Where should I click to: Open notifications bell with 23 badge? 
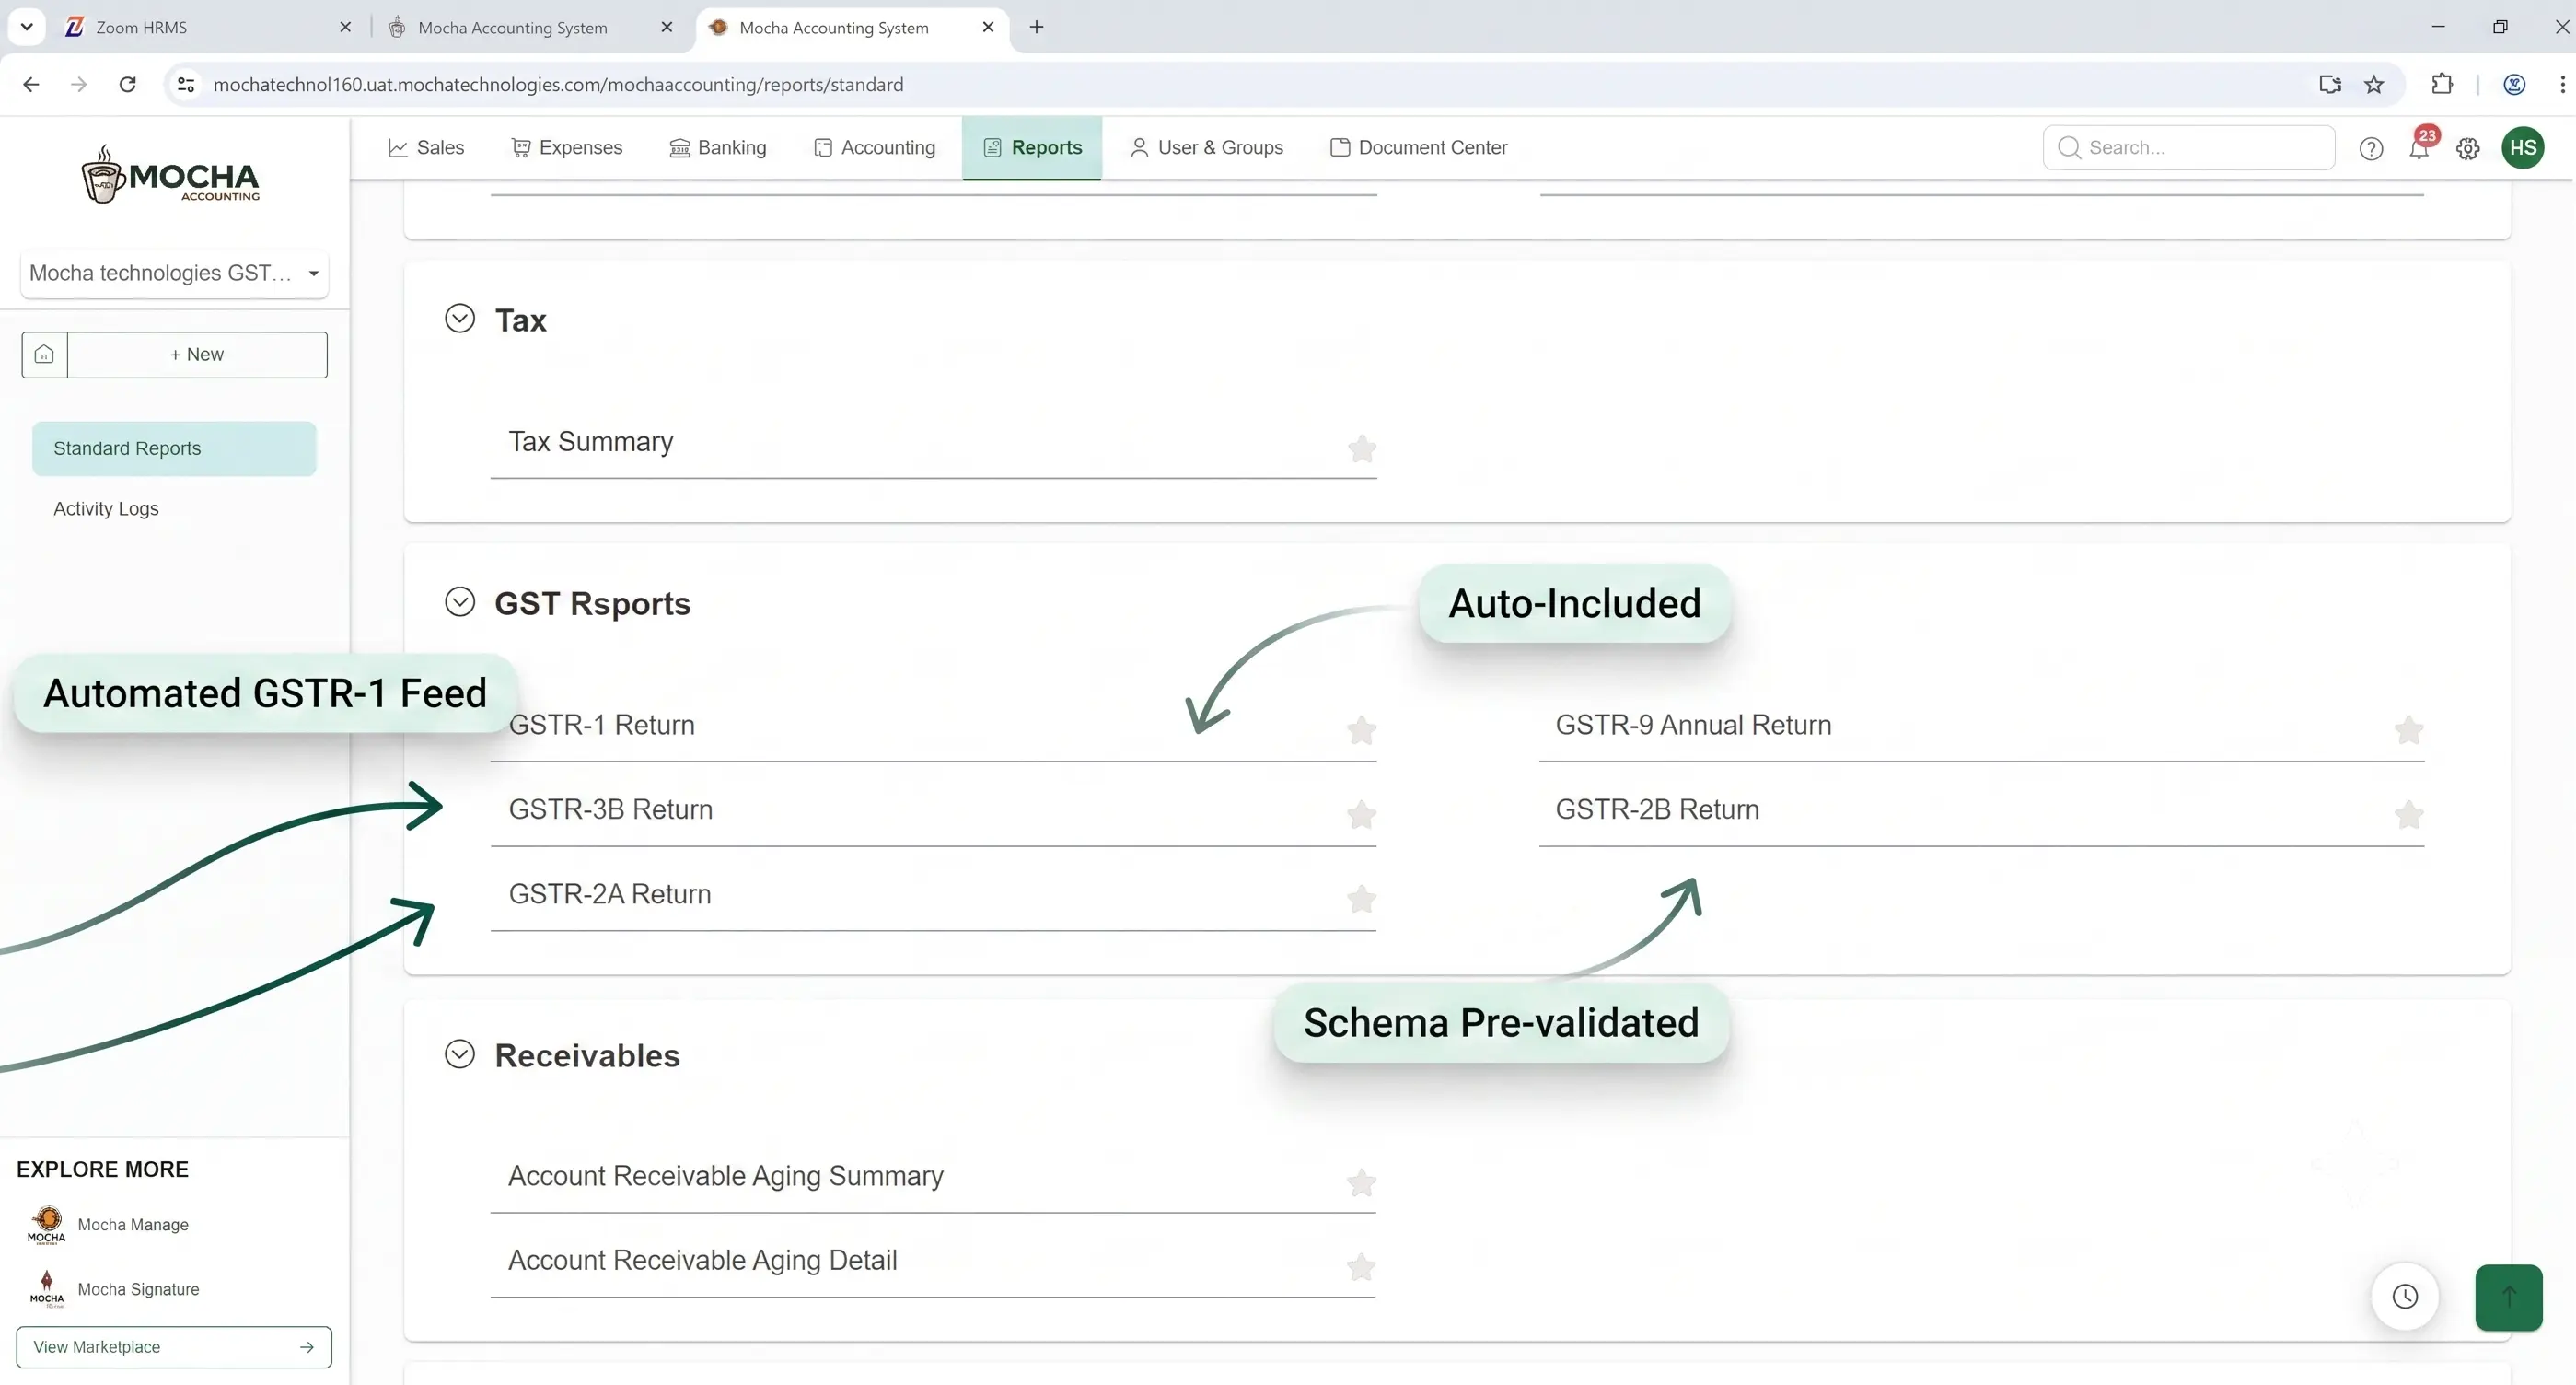[x=2419, y=148]
